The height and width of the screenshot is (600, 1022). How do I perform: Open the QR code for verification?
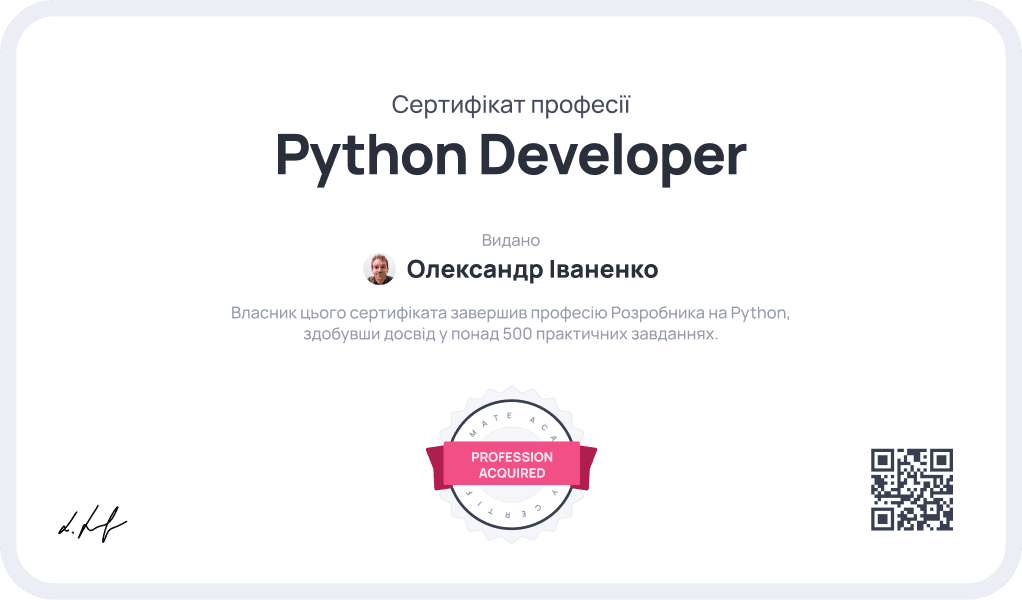(x=913, y=487)
